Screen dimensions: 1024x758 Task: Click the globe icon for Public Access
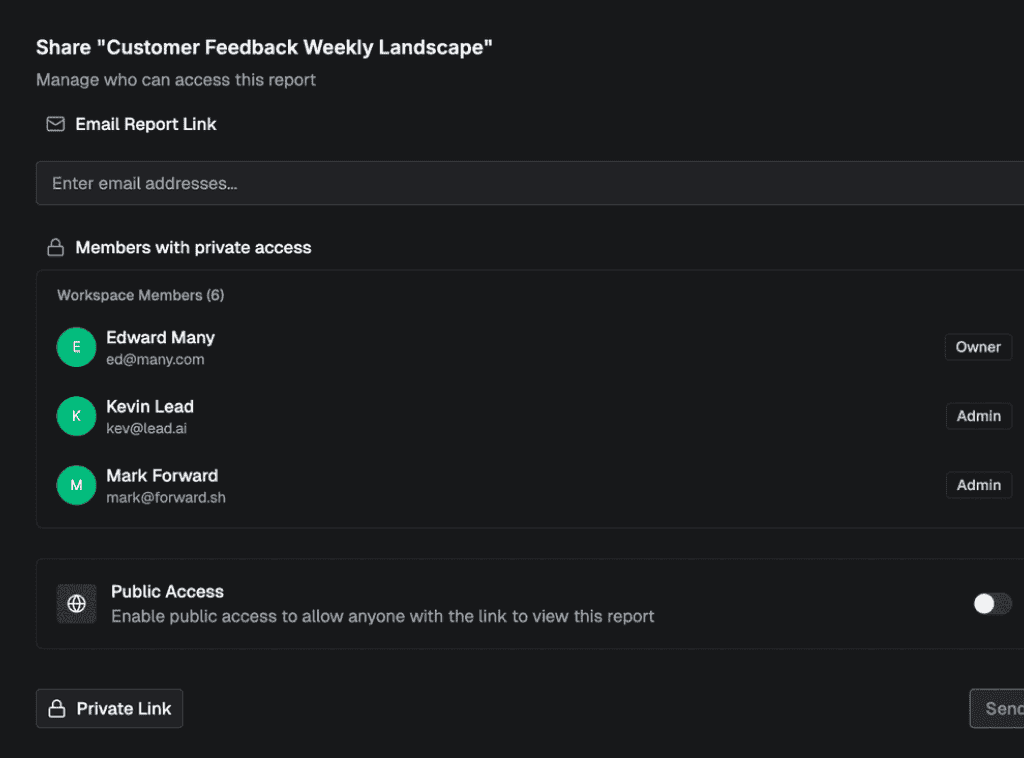[x=76, y=604]
